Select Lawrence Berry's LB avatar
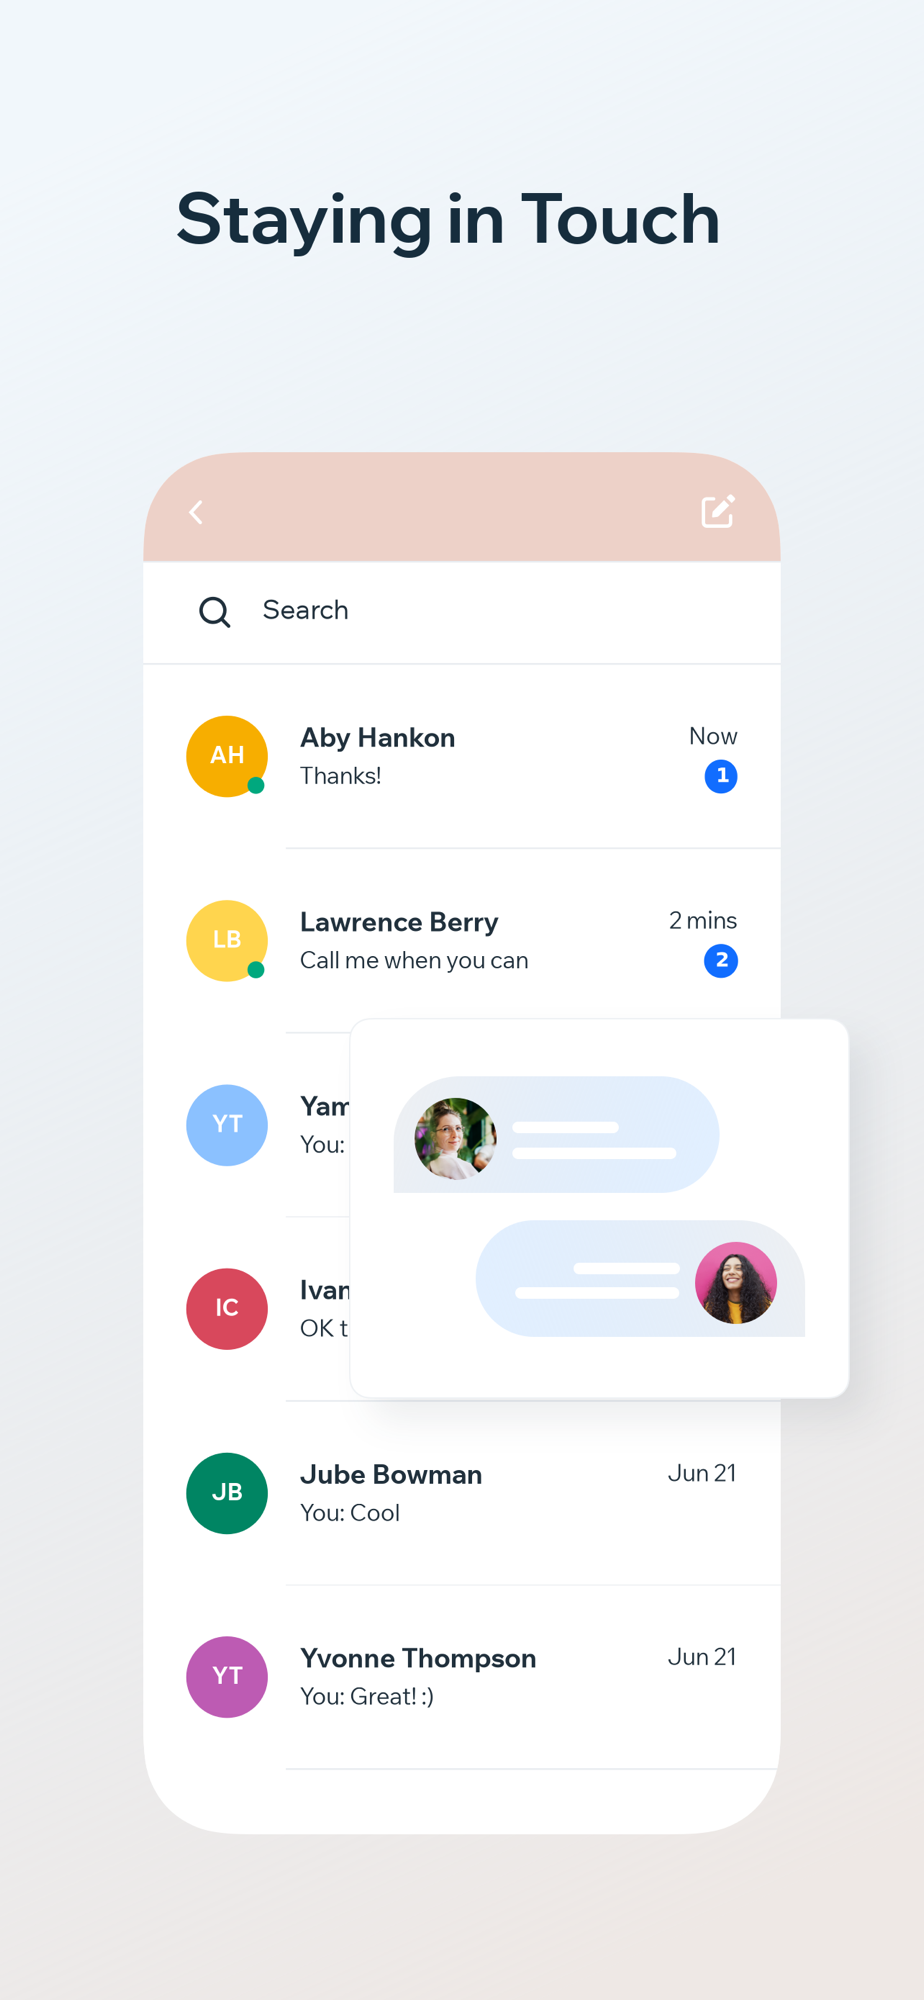Screen dimensions: 924x2000 click(x=227, y=940)
